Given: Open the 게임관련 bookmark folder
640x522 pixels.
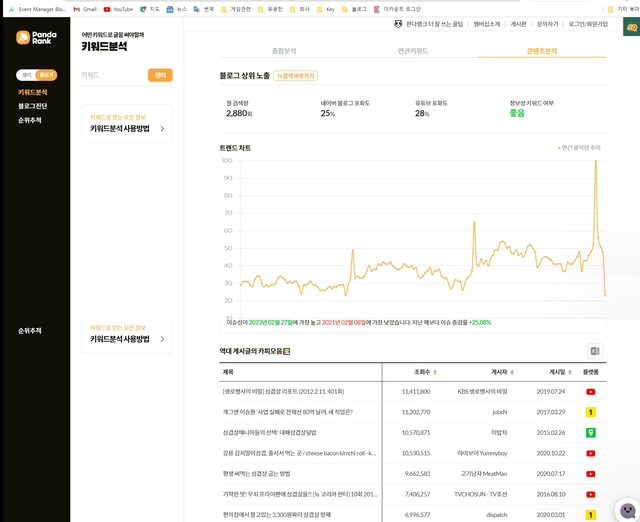Looking at the screenshot, I should point(236,9).
